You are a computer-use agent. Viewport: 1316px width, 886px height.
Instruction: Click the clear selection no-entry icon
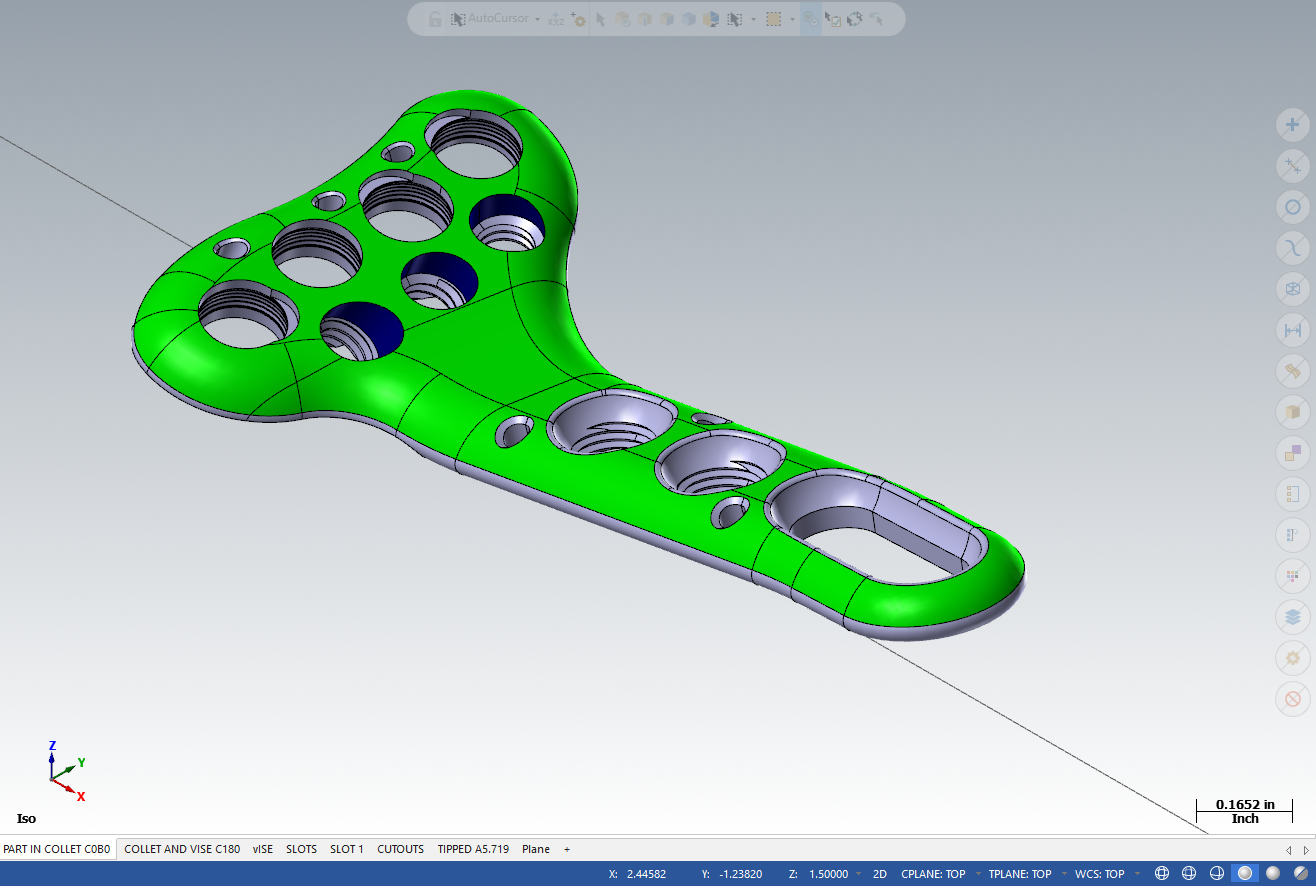1292,699
